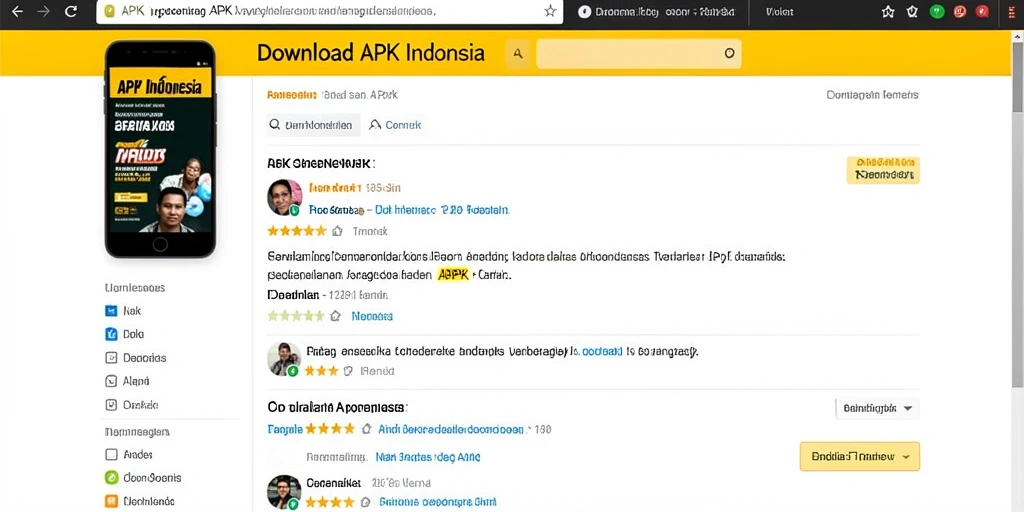Click the shield-star icon beside the green extension
The image size is (1024, 512).
point(913,12)
